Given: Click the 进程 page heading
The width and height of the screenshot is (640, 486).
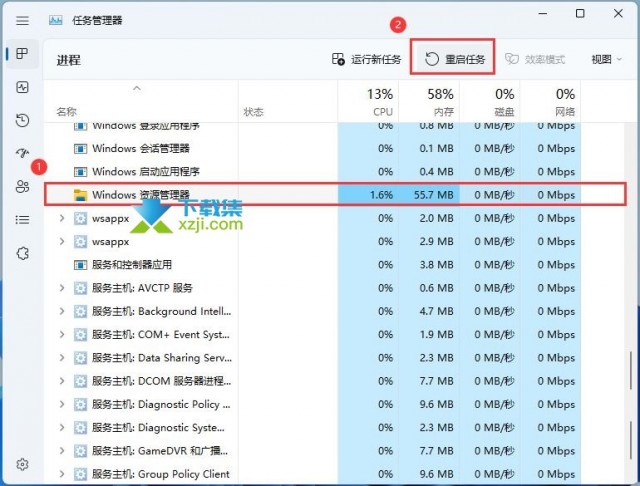Looking at the screenshot, I should pyautogui.click(x=69, y=60).
